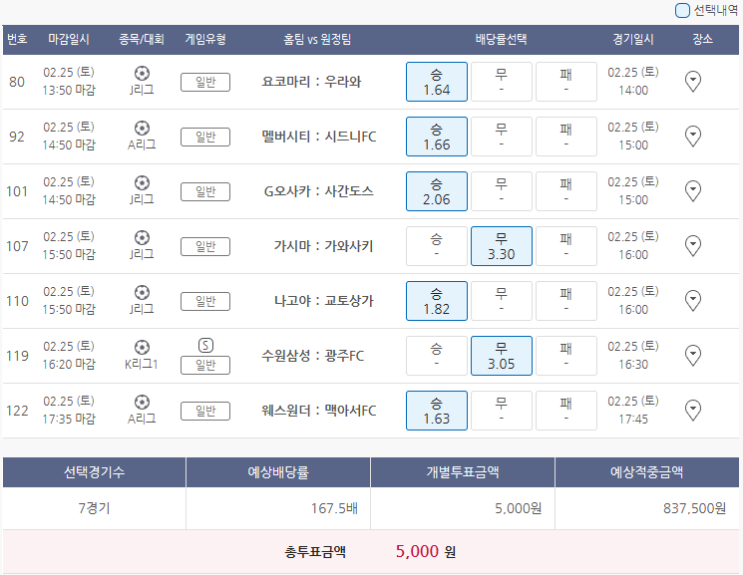Click the 게임유형 column header
The image size is (743, 575).
click(x=205, y=39)
